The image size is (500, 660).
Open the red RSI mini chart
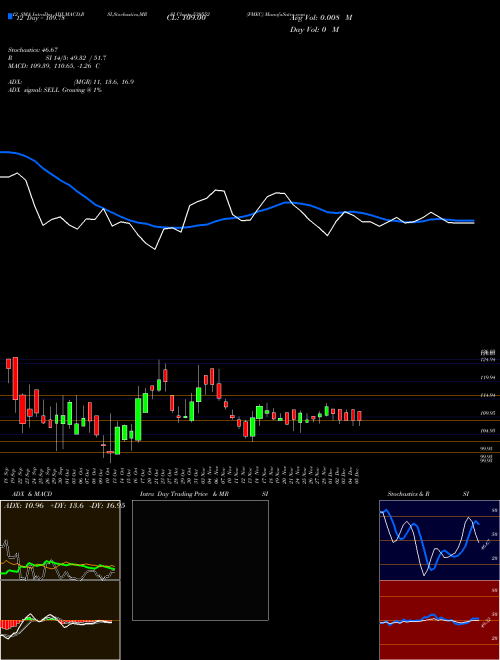pyautogui.click(x=439, y=620)
